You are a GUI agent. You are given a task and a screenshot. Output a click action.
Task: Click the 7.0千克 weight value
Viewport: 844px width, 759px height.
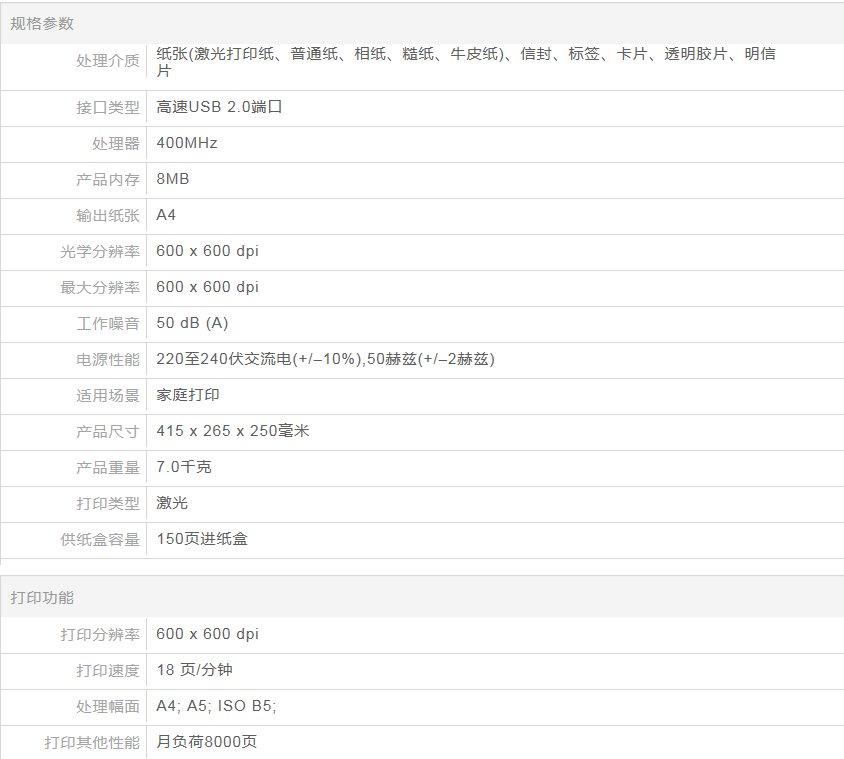pos(184,467)
